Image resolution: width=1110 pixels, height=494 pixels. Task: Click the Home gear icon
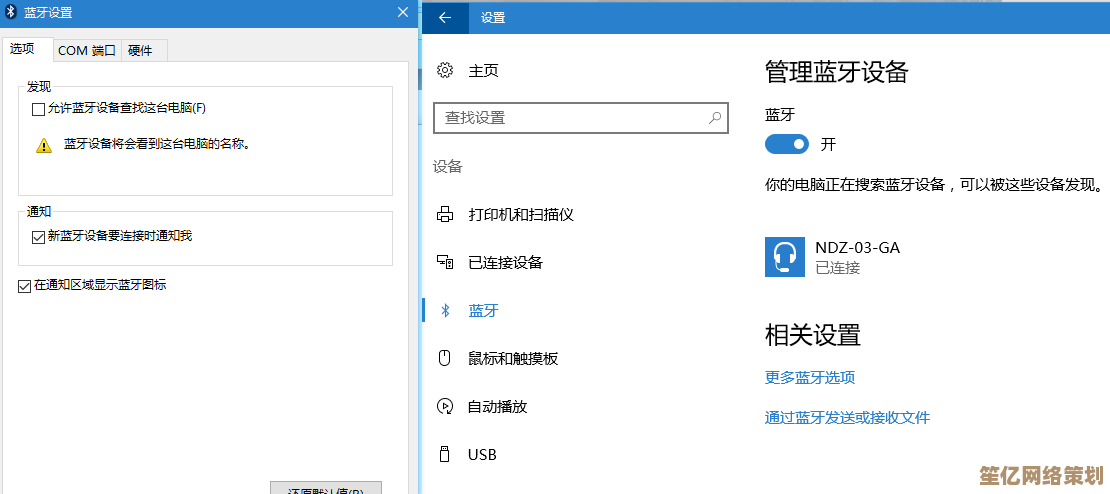coord(446,70)
